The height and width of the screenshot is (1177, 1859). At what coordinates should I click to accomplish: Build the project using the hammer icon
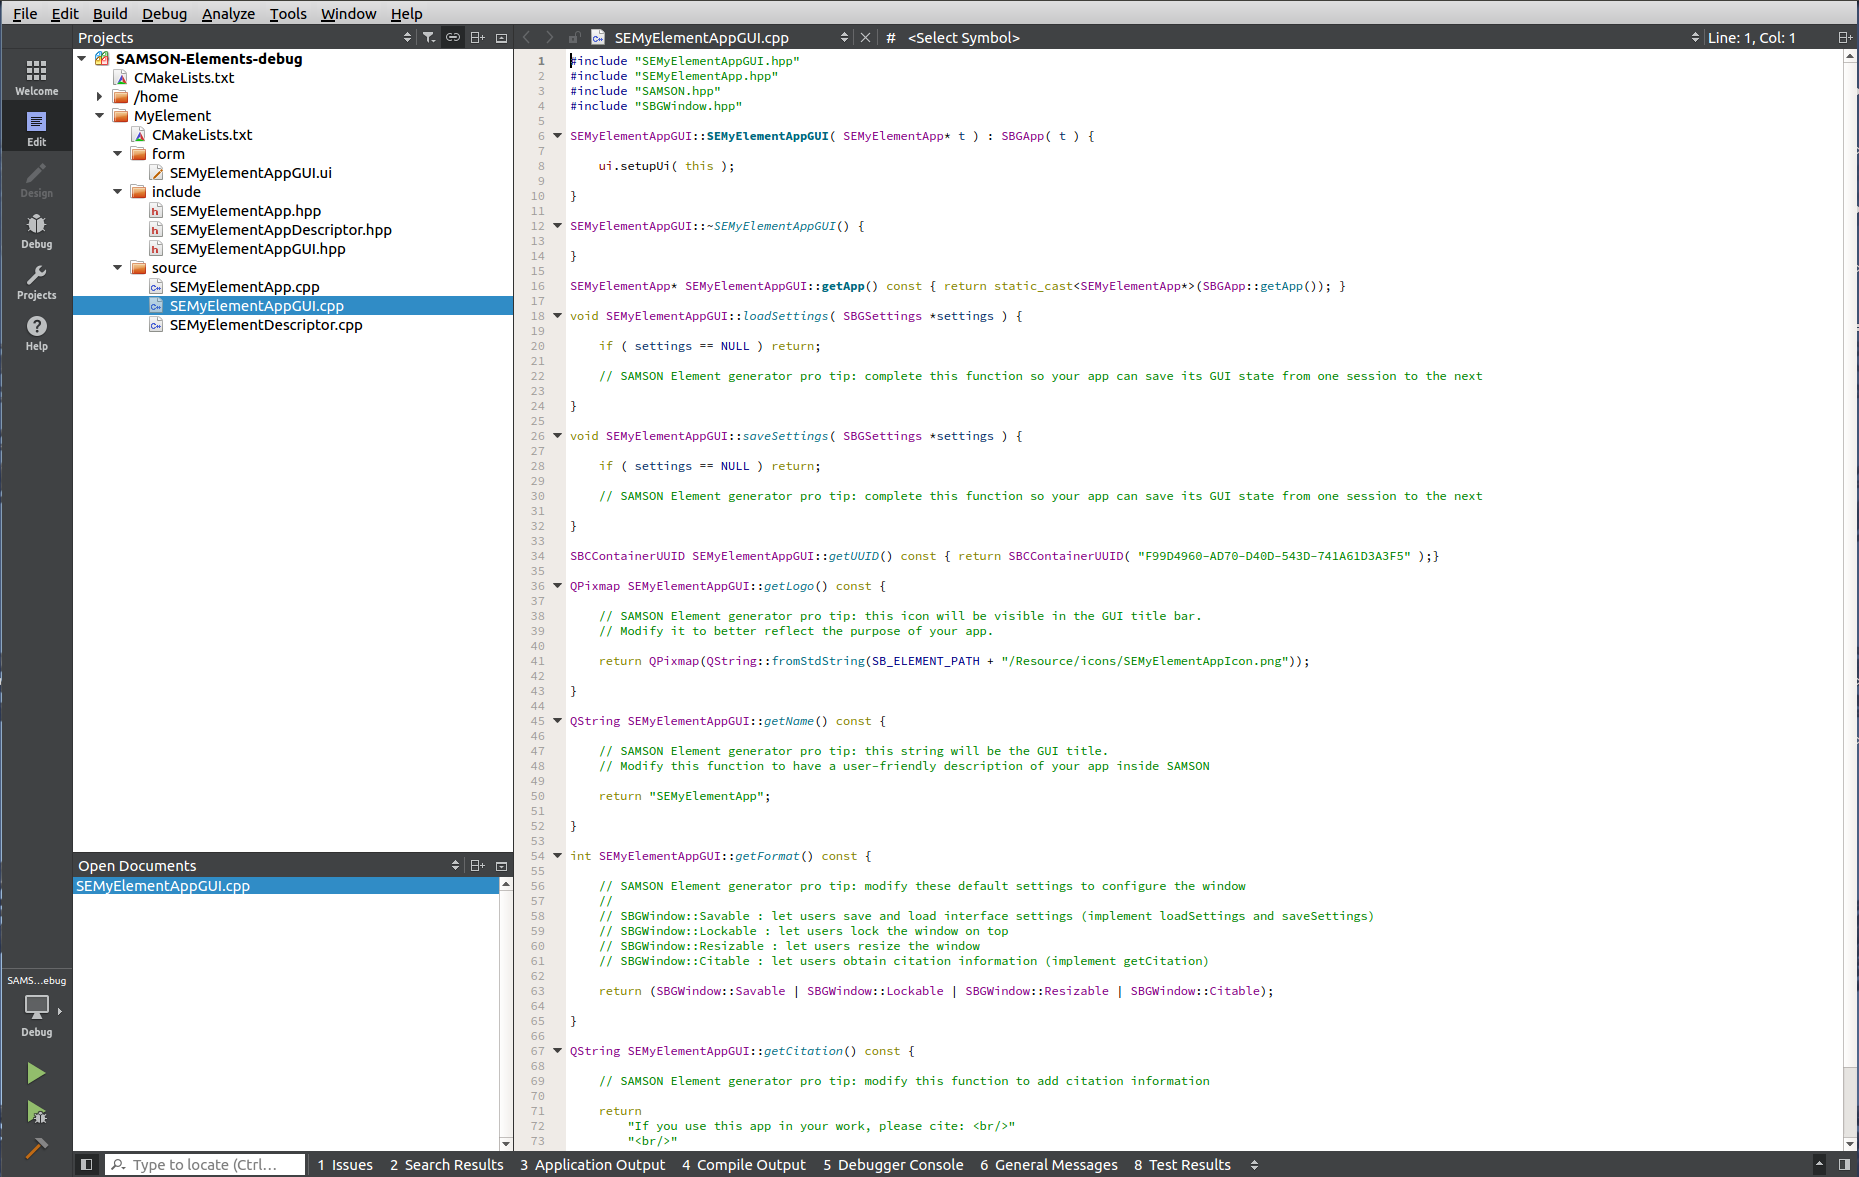pyautogui.click(x=36, y=1148)
